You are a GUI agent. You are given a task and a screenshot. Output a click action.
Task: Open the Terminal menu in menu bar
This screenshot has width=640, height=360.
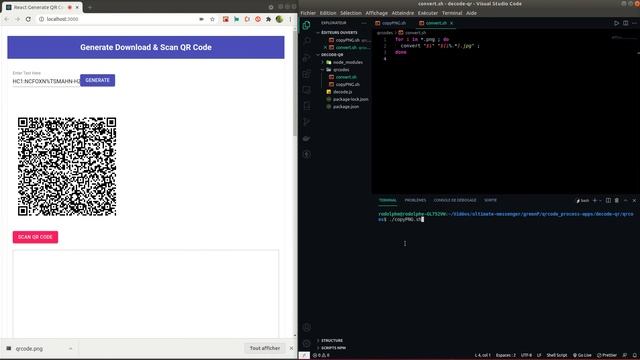click(452, 13)
